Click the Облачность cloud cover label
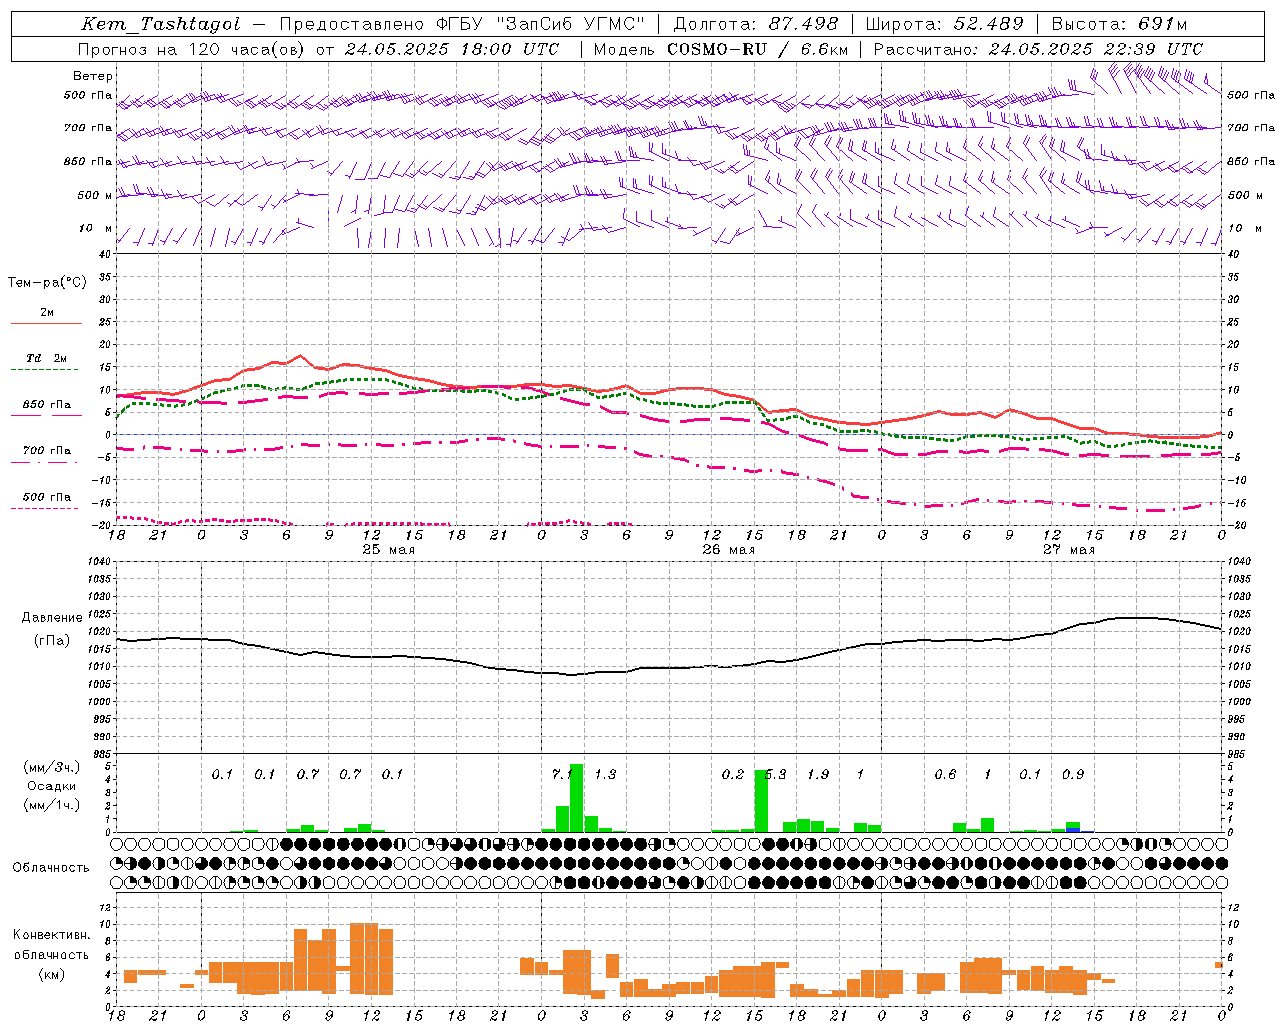This screenshot has height=1024, width=1280. pos(51,868)
